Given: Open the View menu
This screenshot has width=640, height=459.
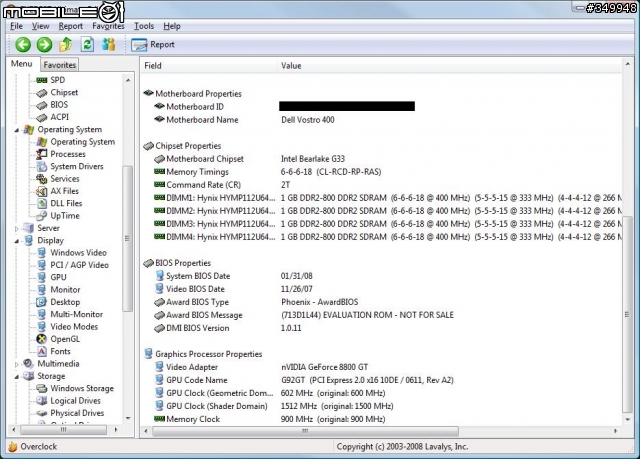Looking at the screenshot, I should click(x=40, y=26).
